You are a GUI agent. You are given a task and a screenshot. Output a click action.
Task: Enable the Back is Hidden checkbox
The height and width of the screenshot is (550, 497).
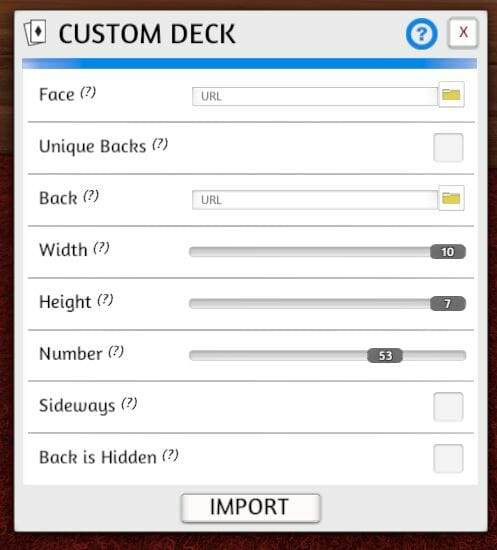click(x=448, y=458)
